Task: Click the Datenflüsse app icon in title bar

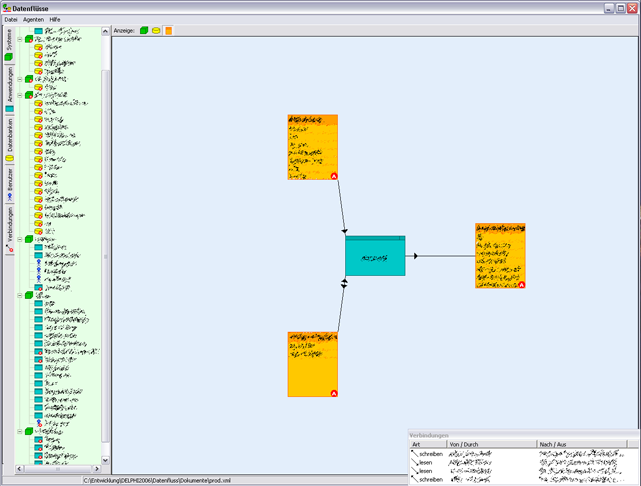Action: point(7,8)
